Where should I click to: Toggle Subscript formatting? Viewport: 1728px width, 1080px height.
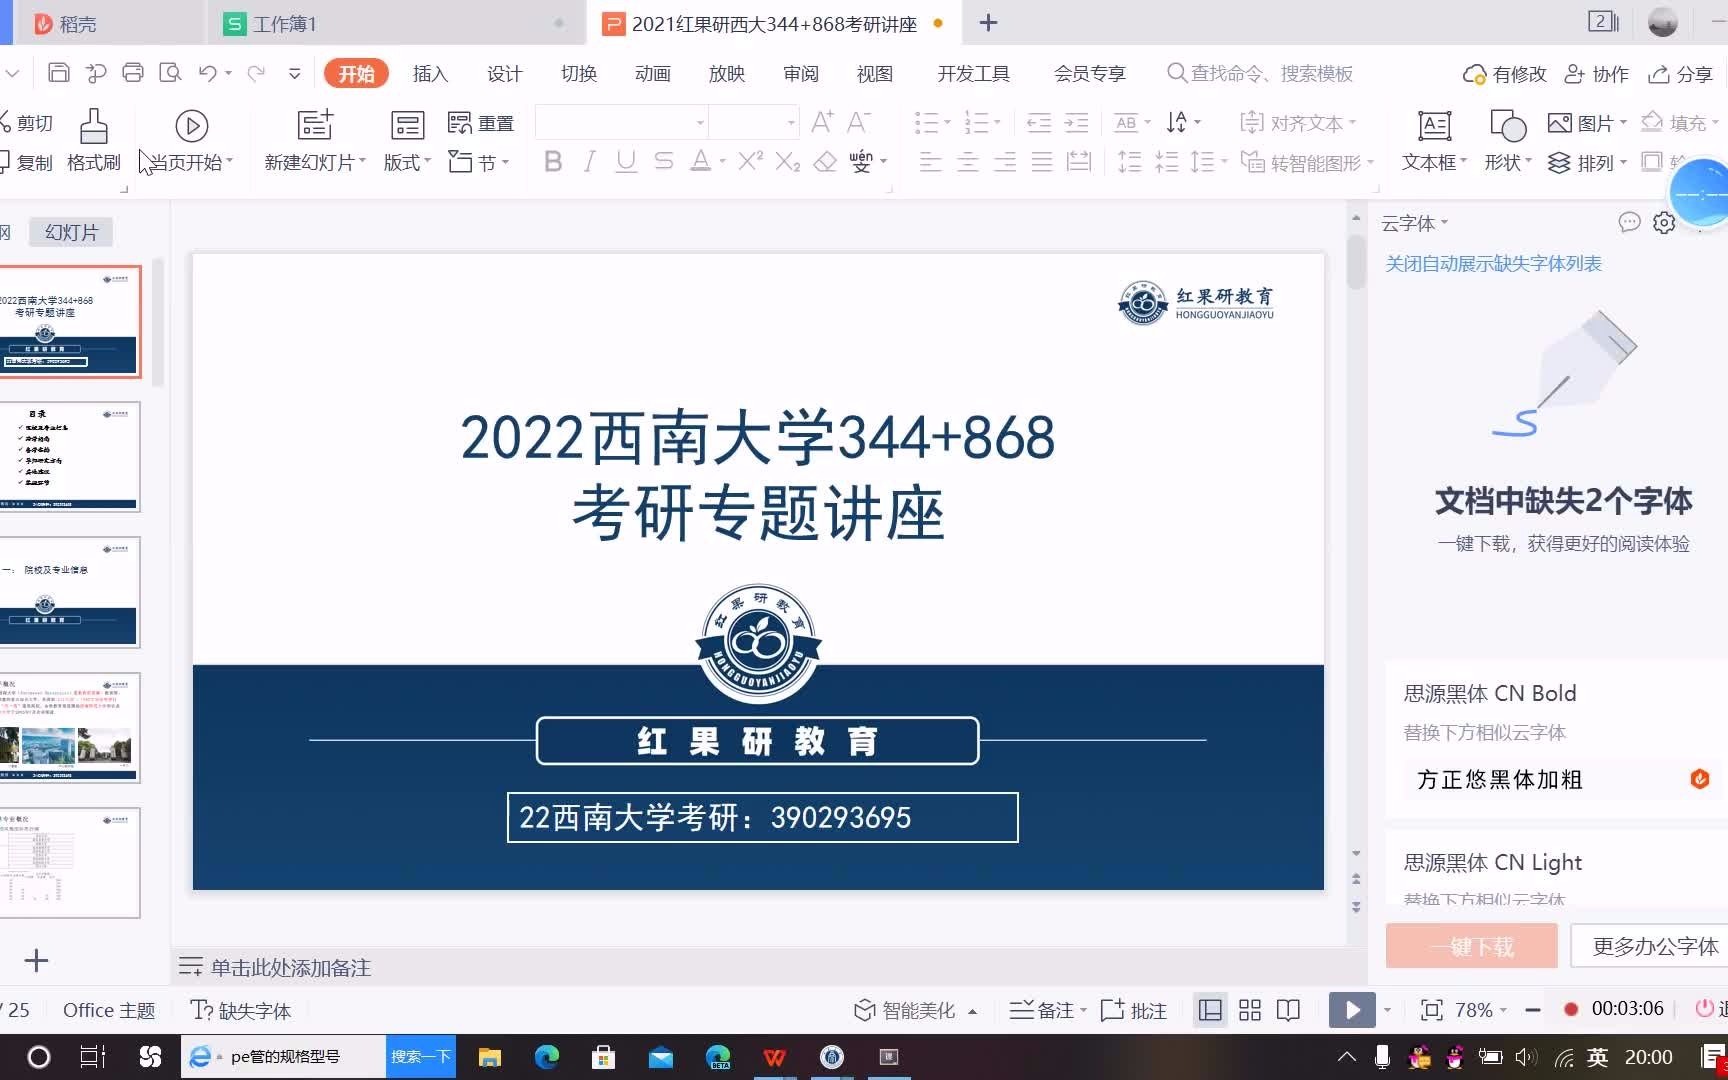pos(788,161)
